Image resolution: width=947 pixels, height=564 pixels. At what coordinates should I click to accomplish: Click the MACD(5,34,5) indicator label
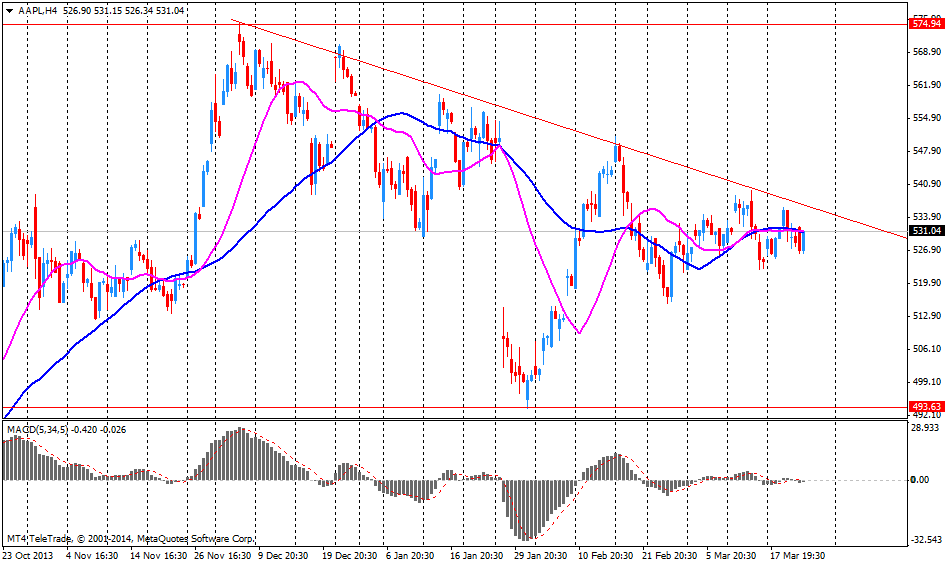tap(37, 429)
